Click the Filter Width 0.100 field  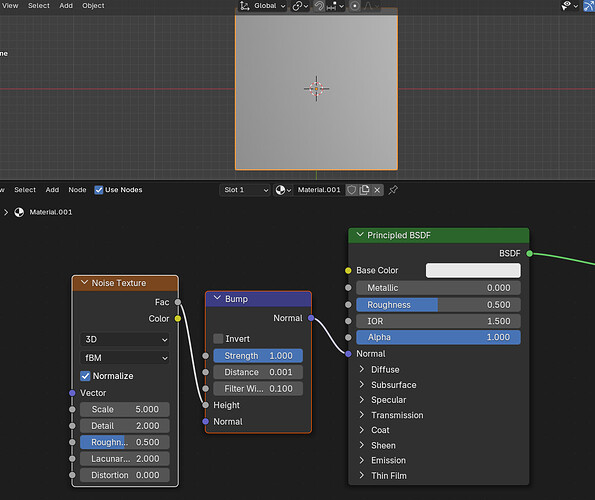(258, 389)
